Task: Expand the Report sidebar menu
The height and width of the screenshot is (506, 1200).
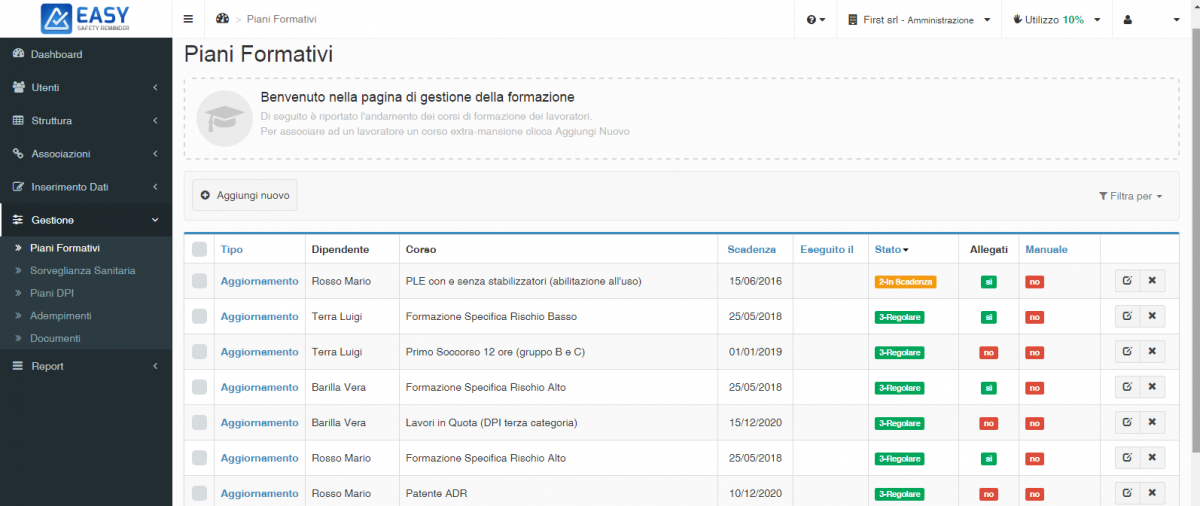Action: click(86, 366)
